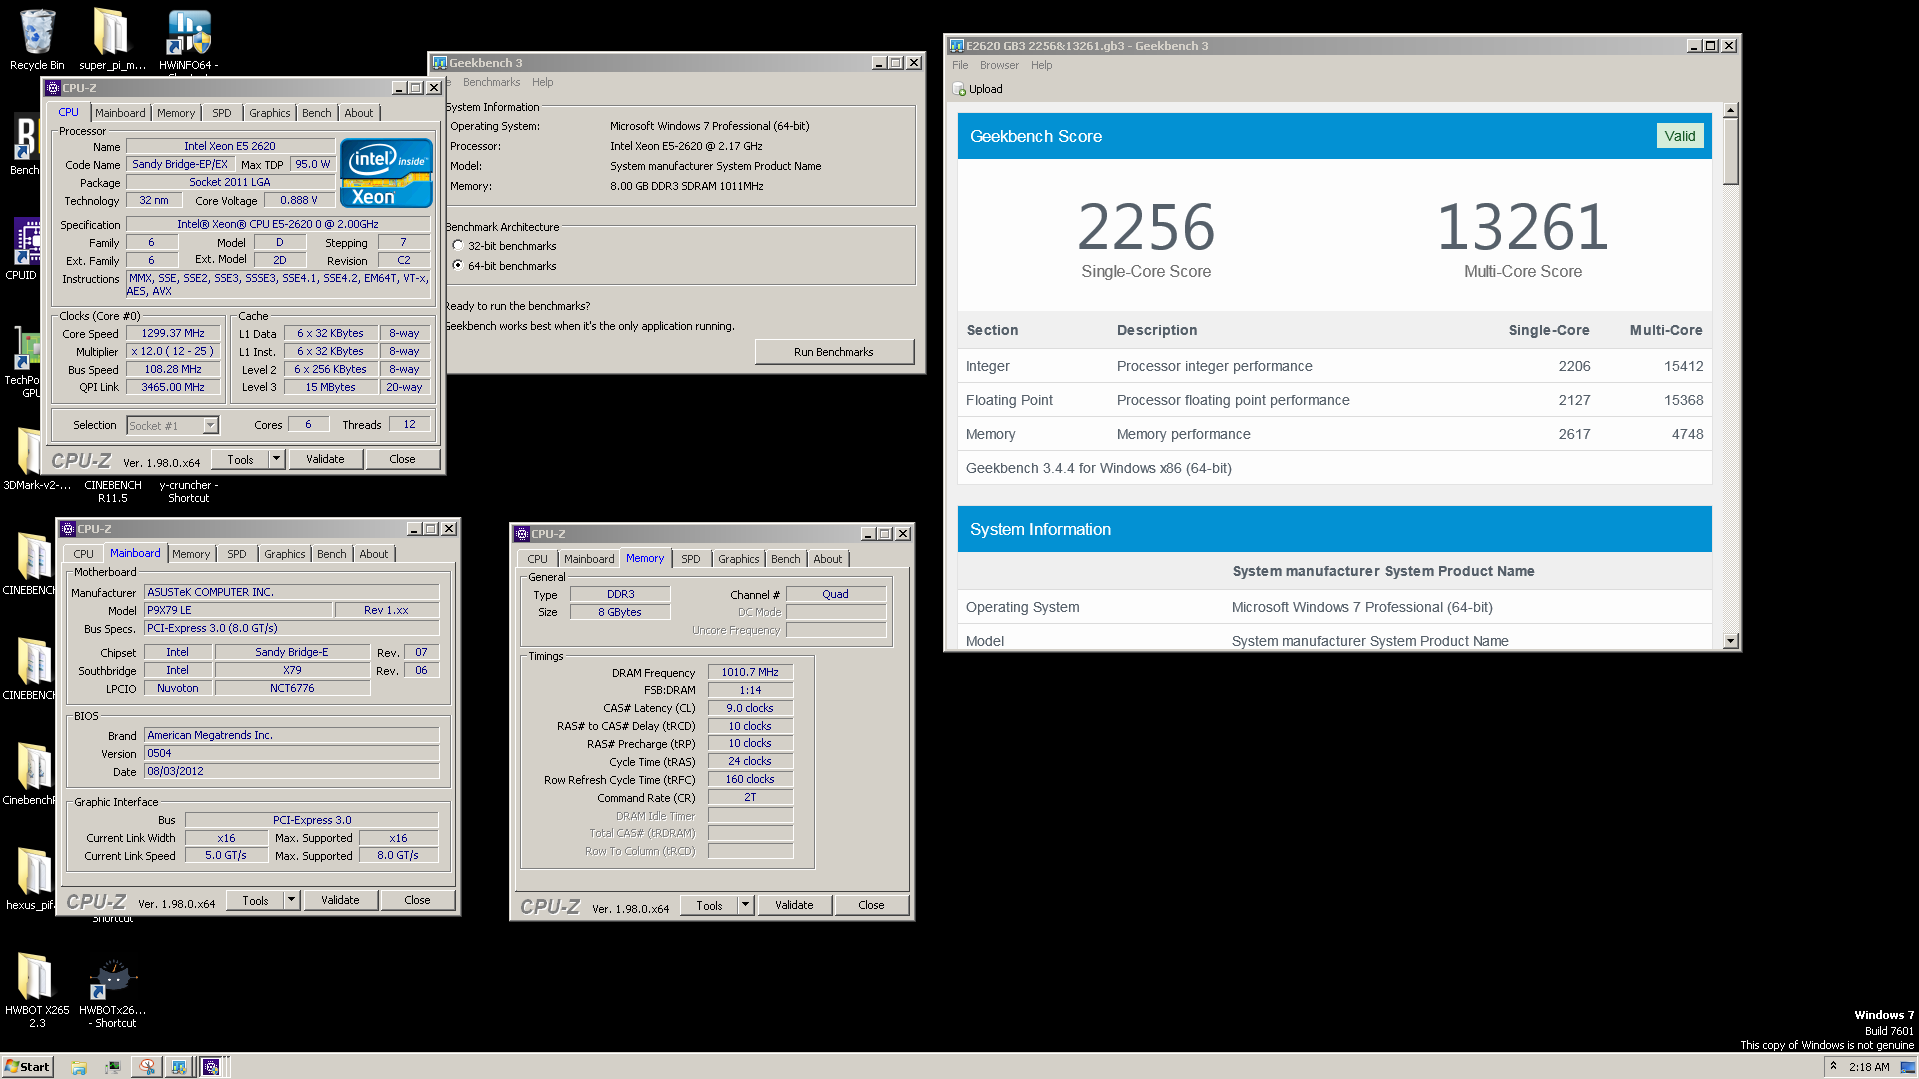
Task: Expand Tools dropdown arrow in CPU tab window
Action: (277, 460)
